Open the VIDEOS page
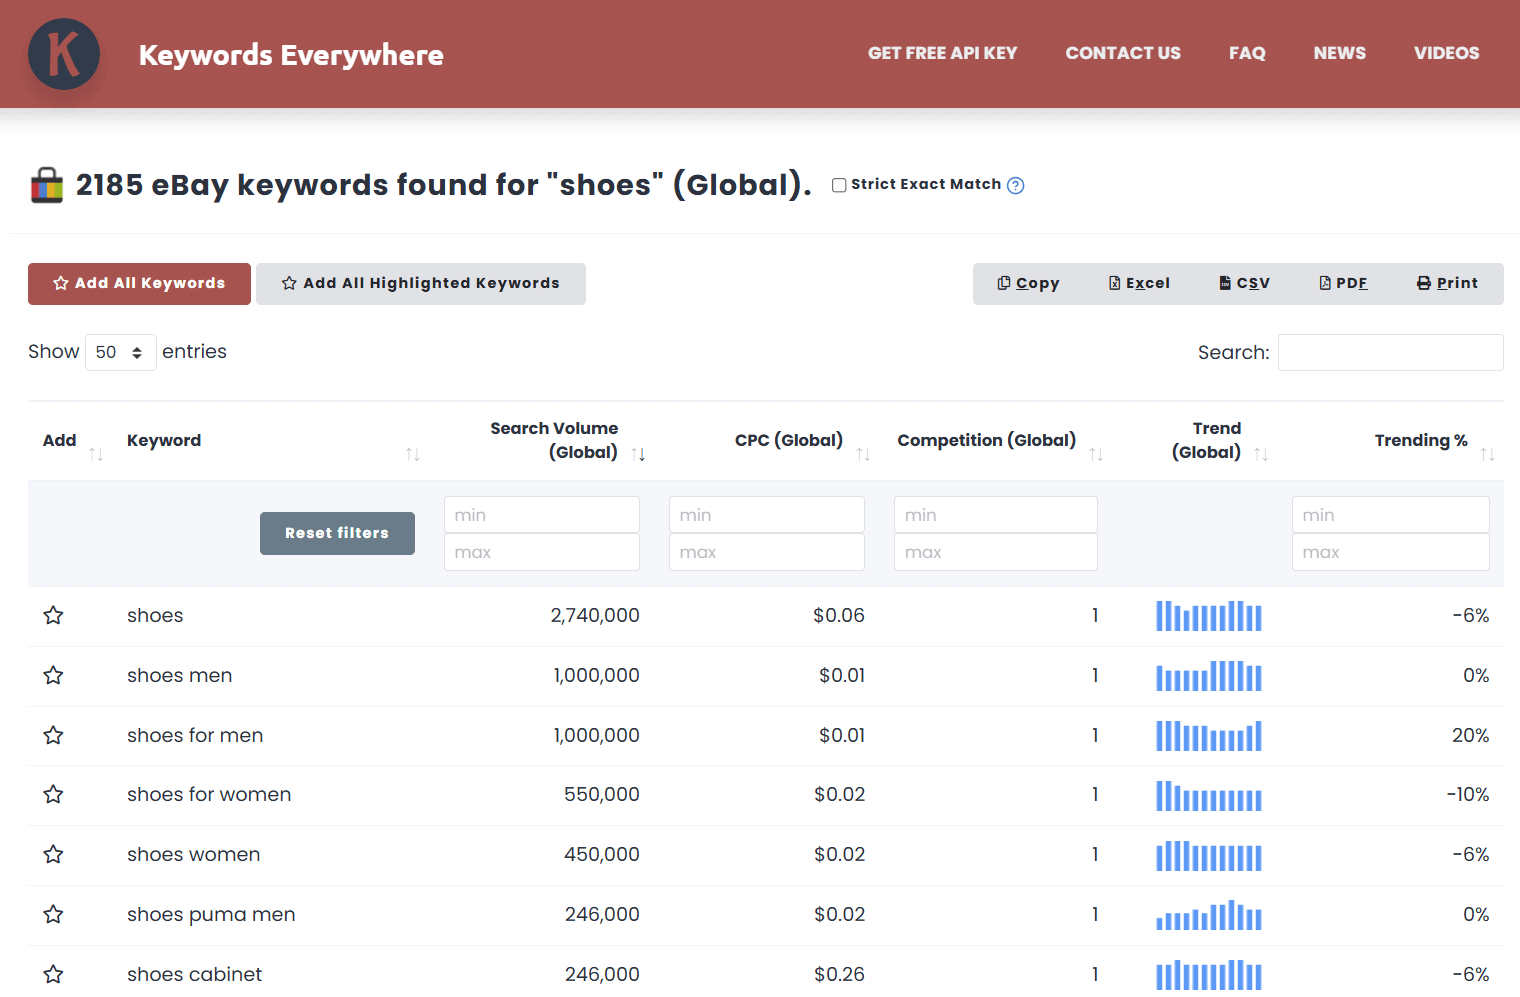 (1446, 53)
